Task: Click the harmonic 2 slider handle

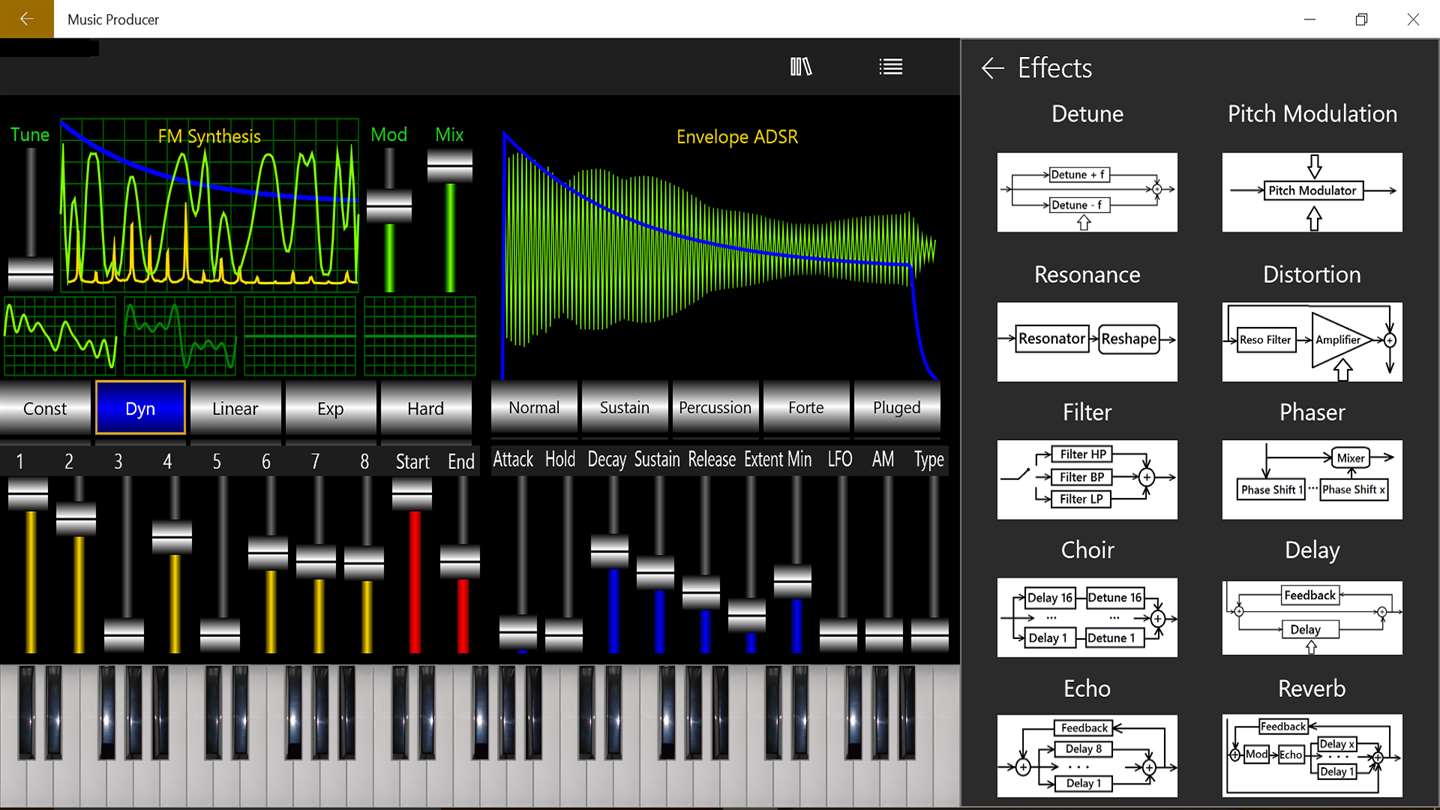Action: [76, 519]
